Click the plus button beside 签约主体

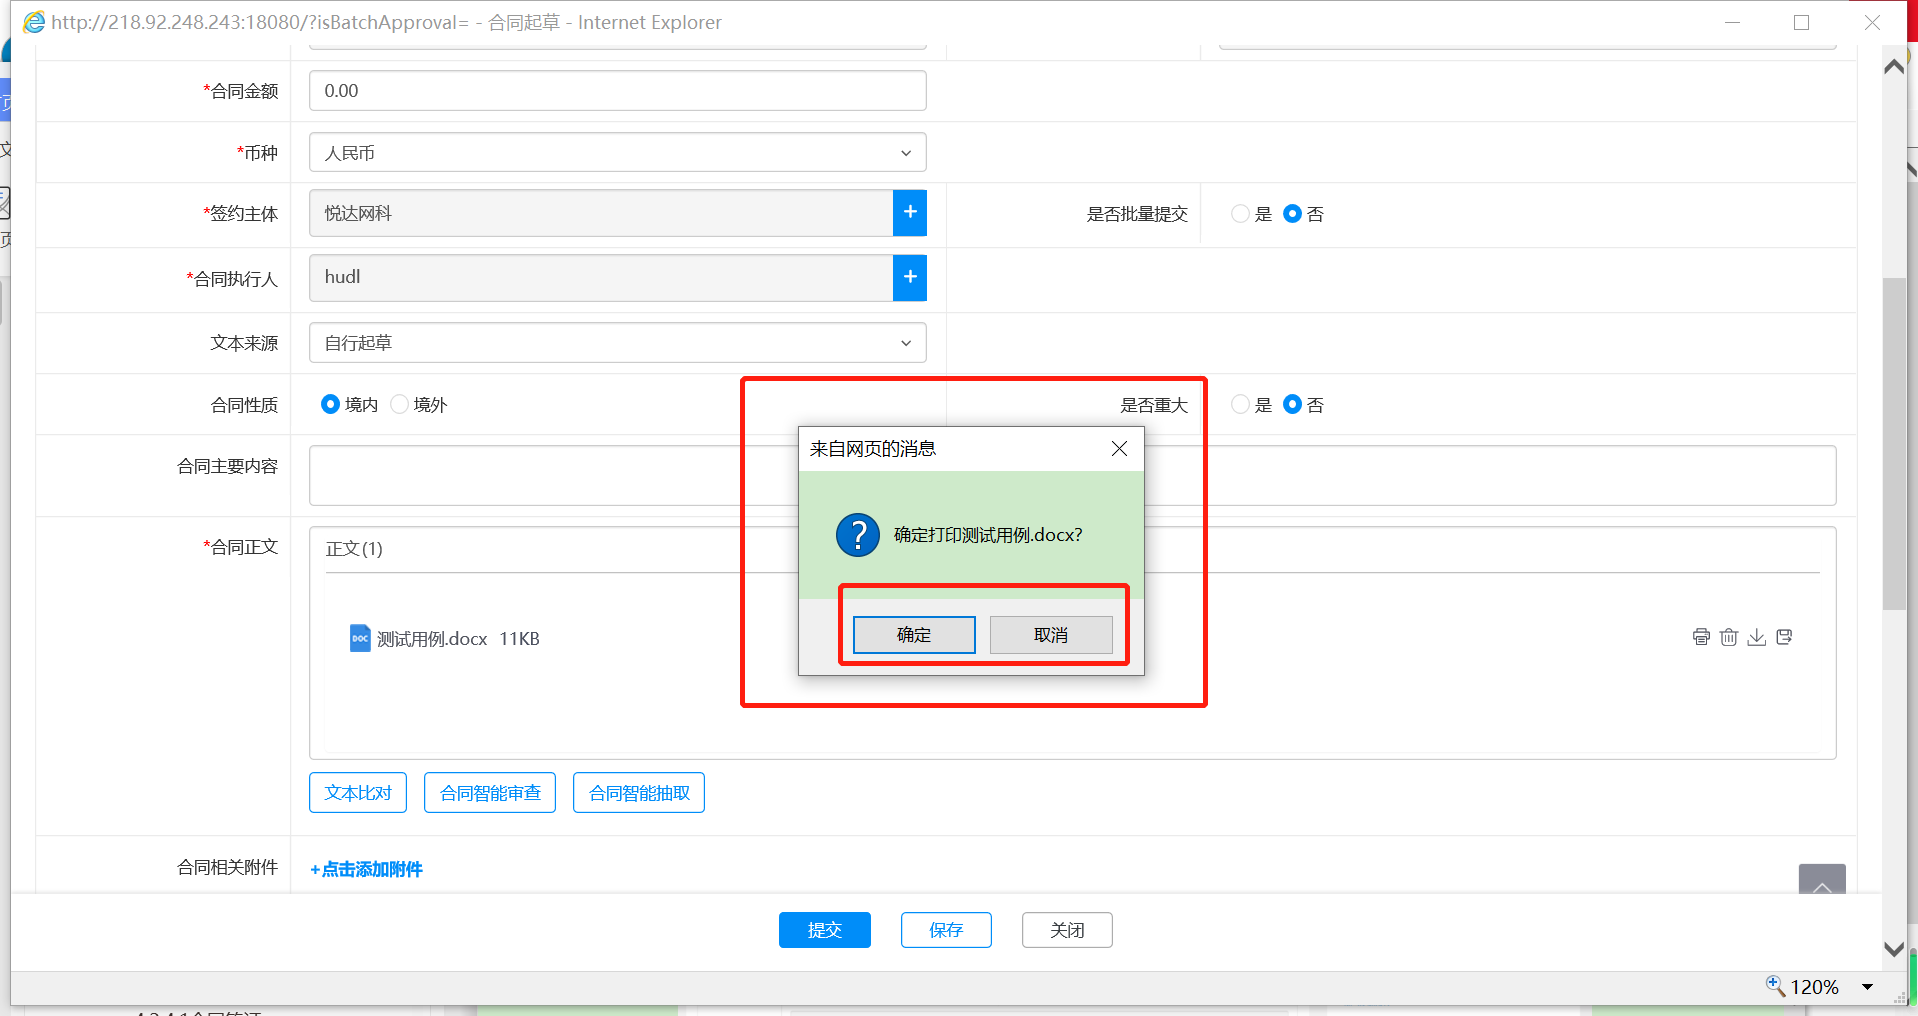tap(910, 213)
